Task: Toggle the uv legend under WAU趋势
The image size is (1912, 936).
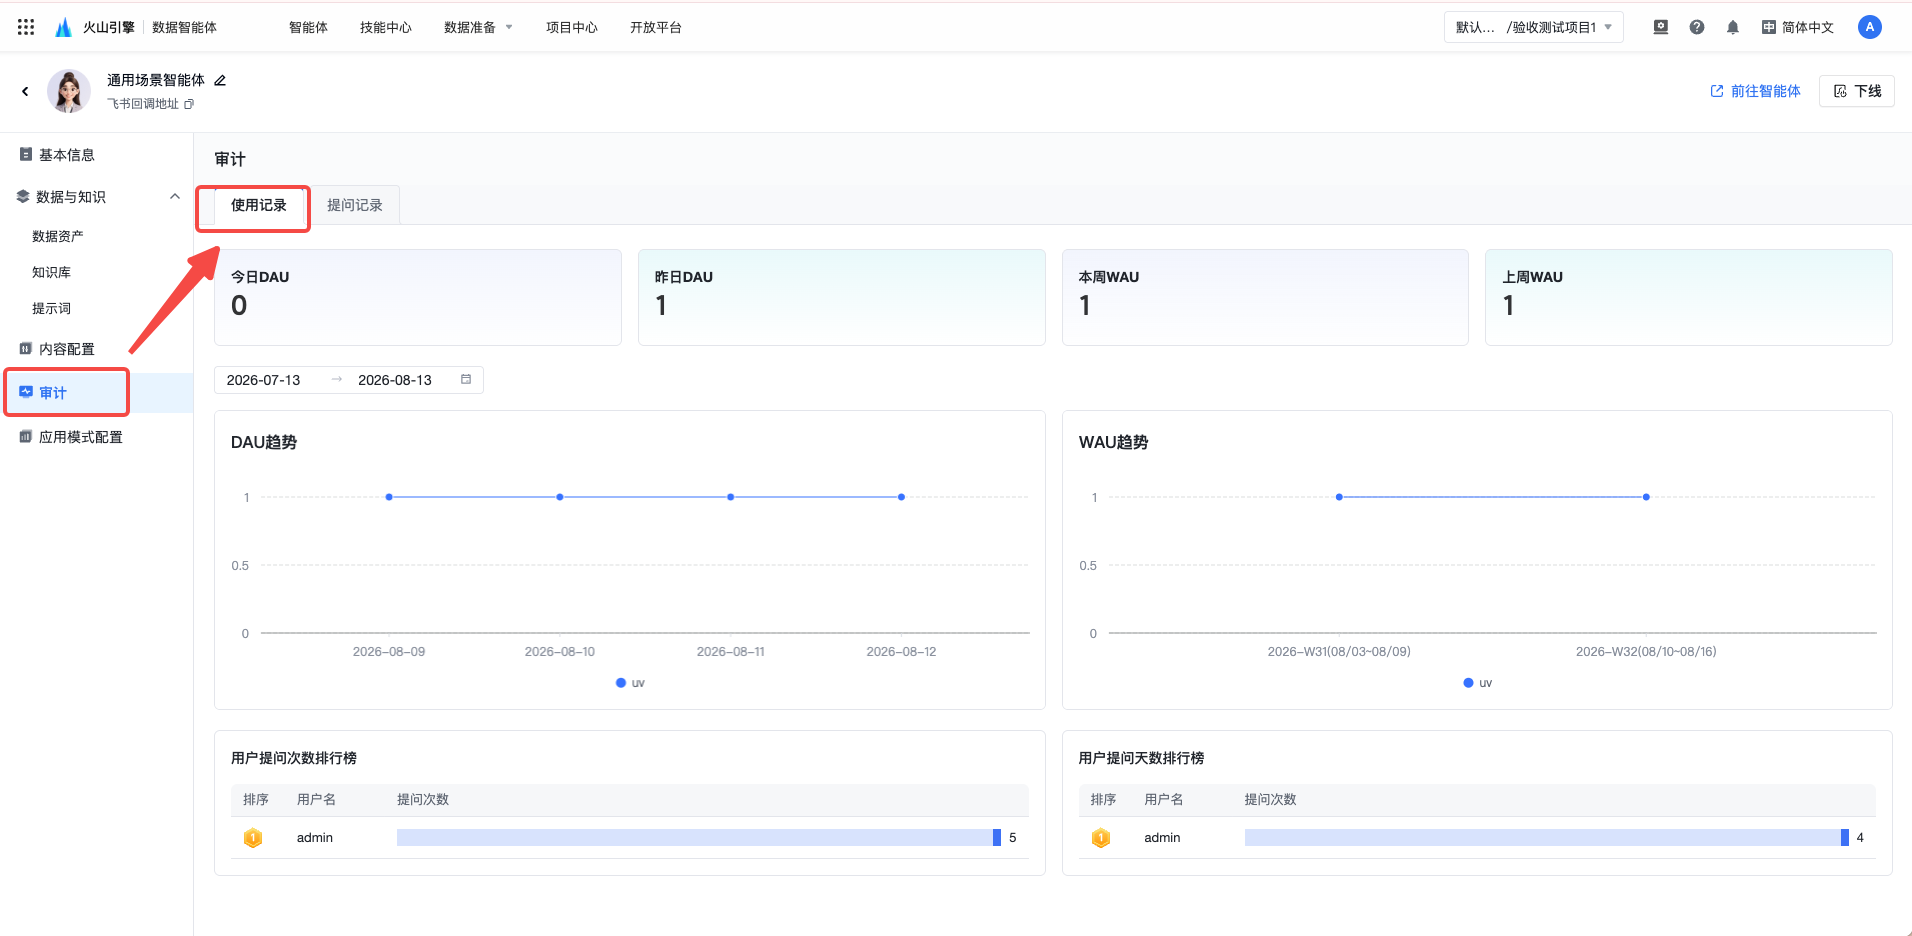Action: click(1478, 683)
